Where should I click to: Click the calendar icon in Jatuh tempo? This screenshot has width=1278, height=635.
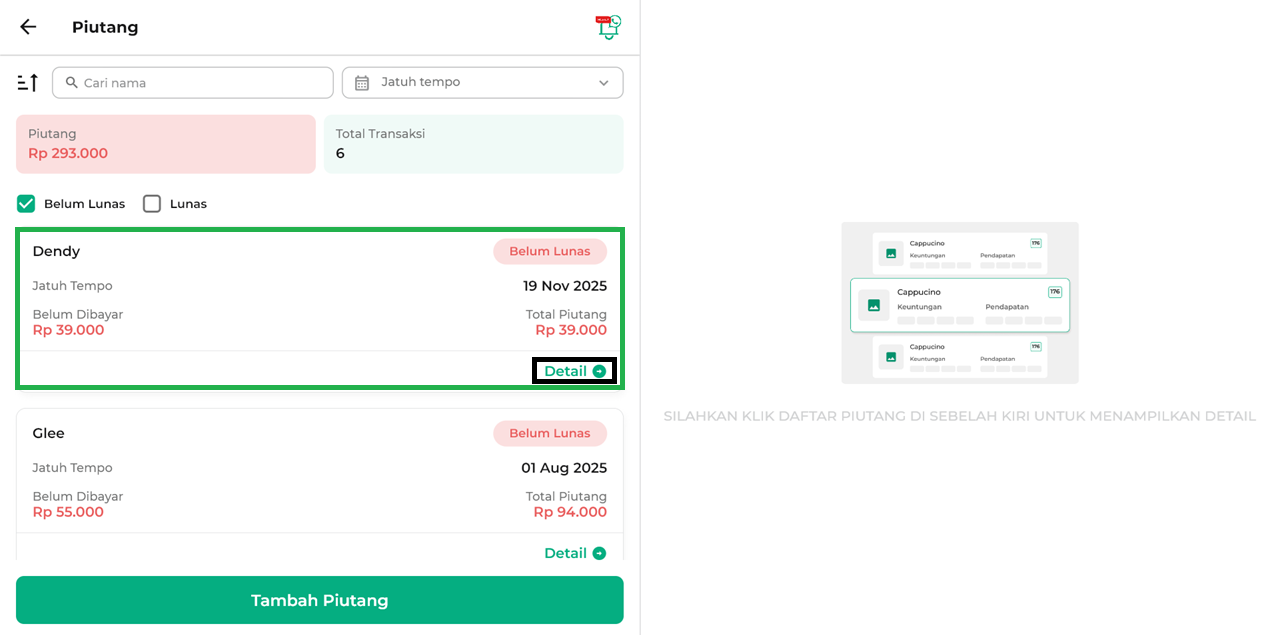[362, 83]
